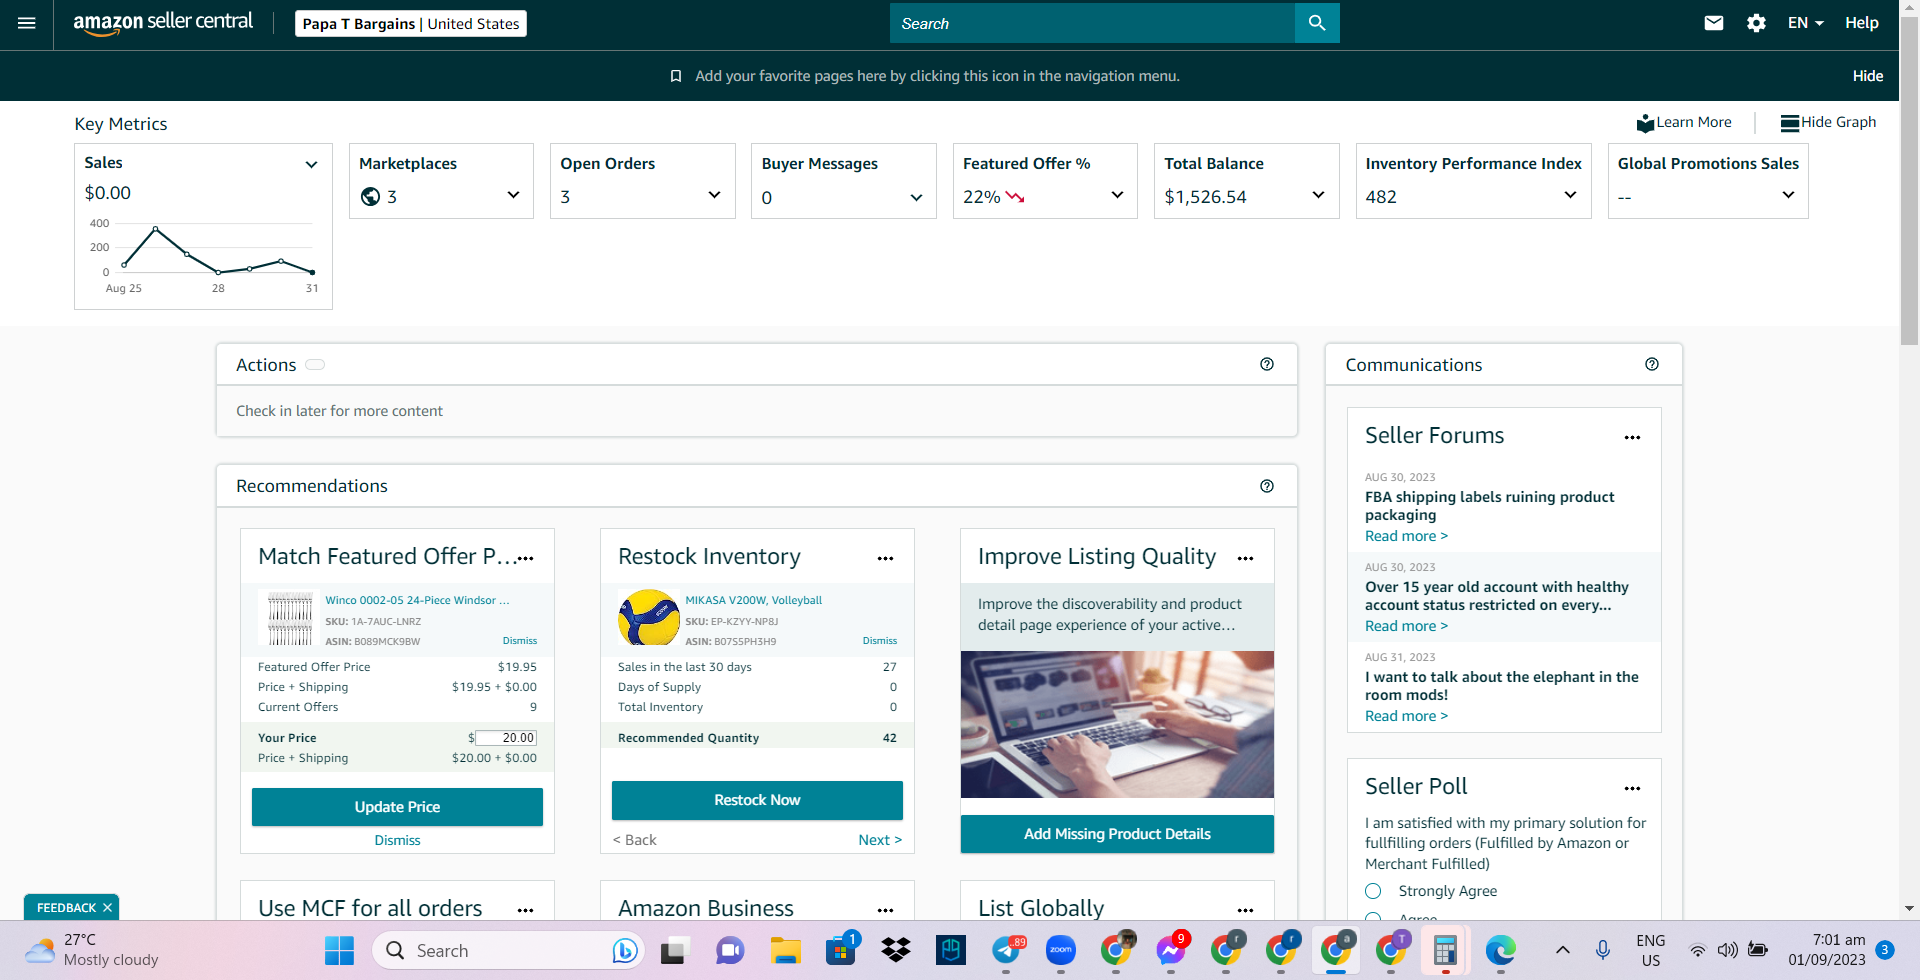Image resolution: width=1920 pixels, height=980 pixels.
Task: Expand Inventory Performance Index dropdown
Action: pyautogui.click(x=1570, y=195)
